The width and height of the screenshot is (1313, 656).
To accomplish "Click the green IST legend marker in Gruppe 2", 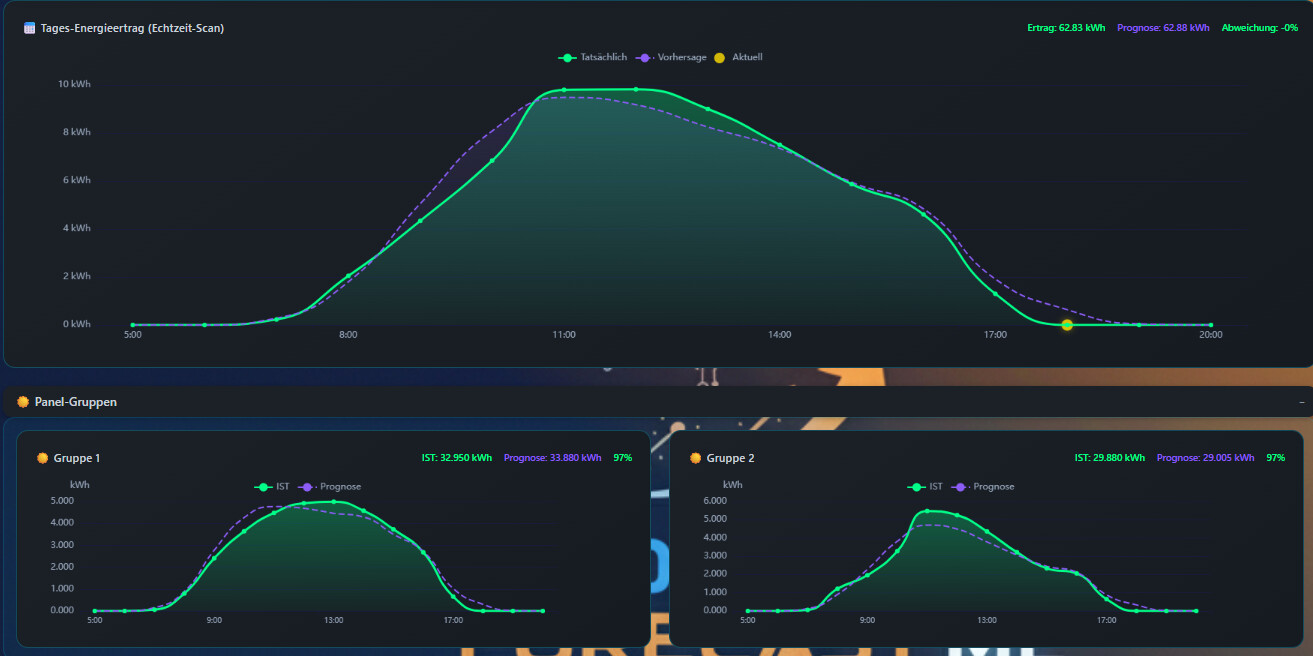I will [x=916, y=487].
